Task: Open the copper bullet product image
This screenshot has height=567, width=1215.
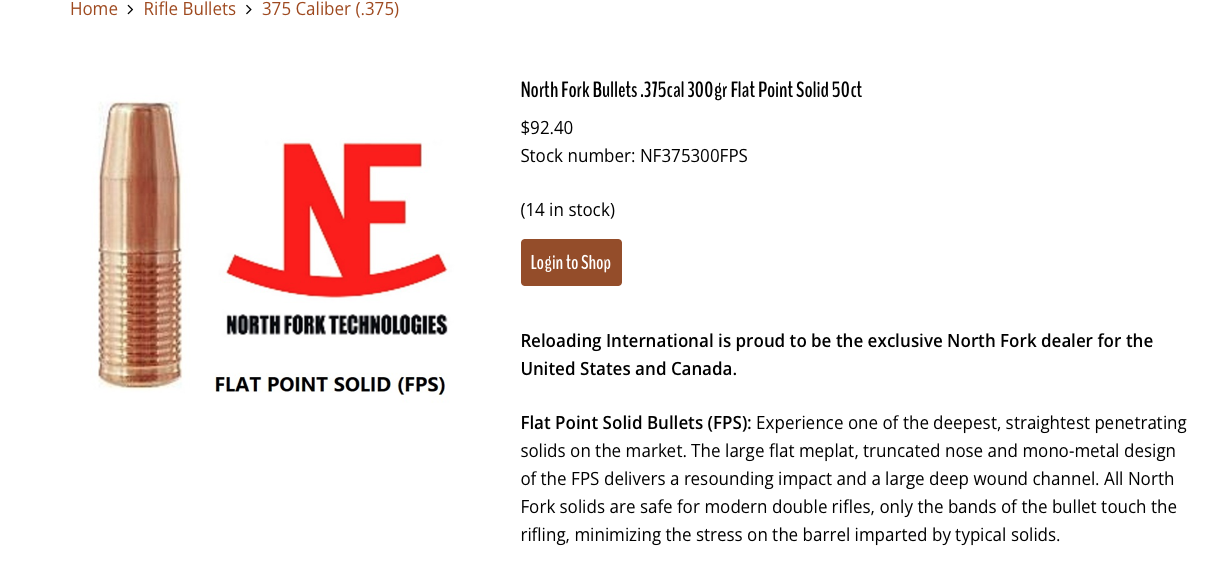Action: click(x=140, y=244)
